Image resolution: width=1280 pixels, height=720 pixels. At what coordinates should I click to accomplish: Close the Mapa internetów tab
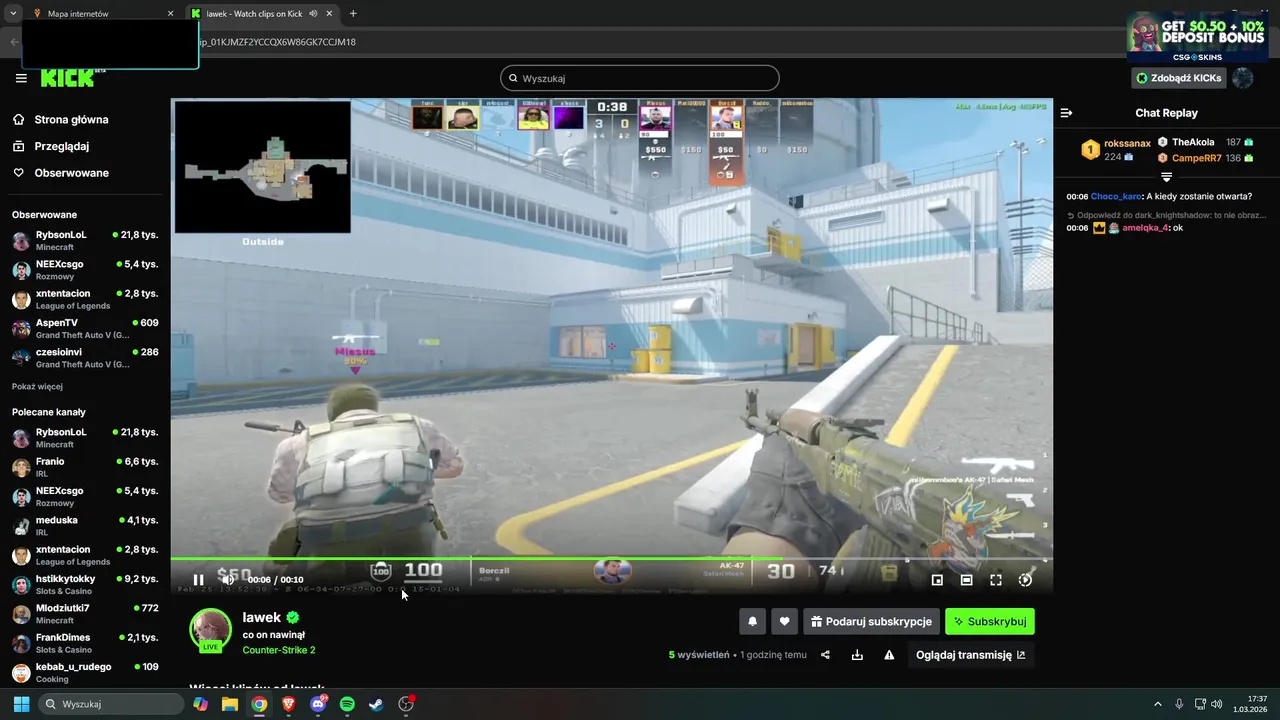click(x=170, y=14)
